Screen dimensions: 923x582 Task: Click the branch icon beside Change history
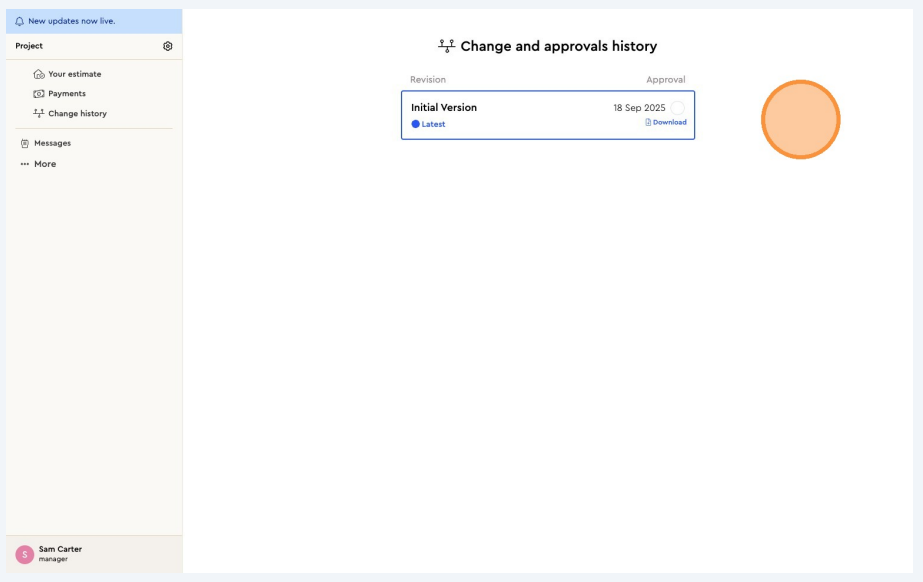click(x=39, y=114)
